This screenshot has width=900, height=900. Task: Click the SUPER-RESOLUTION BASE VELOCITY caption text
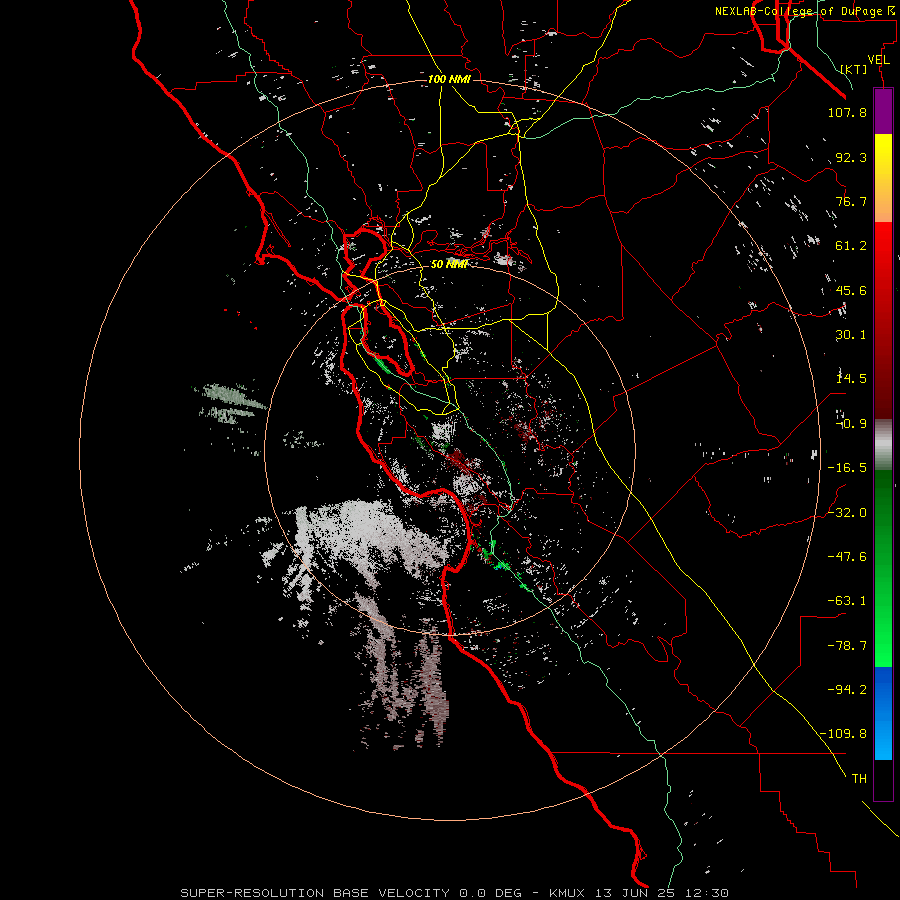[317, 893]
